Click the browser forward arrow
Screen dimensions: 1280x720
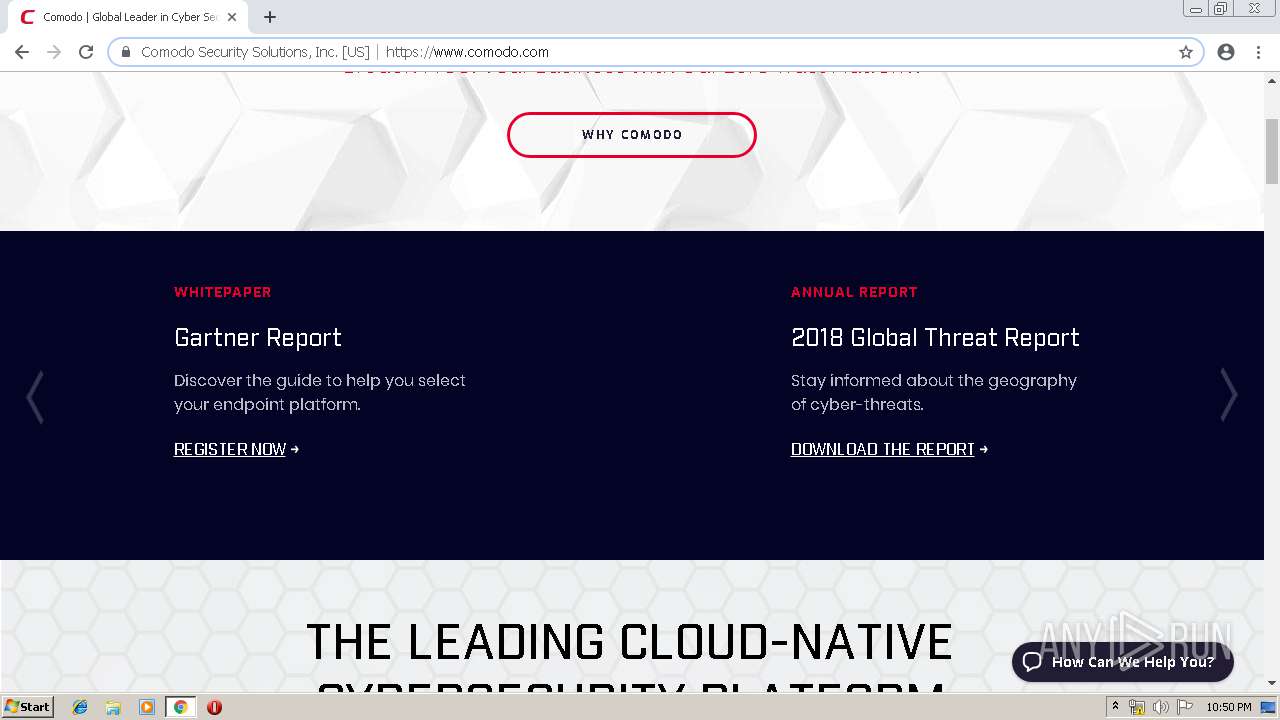(x=54, y=52)
